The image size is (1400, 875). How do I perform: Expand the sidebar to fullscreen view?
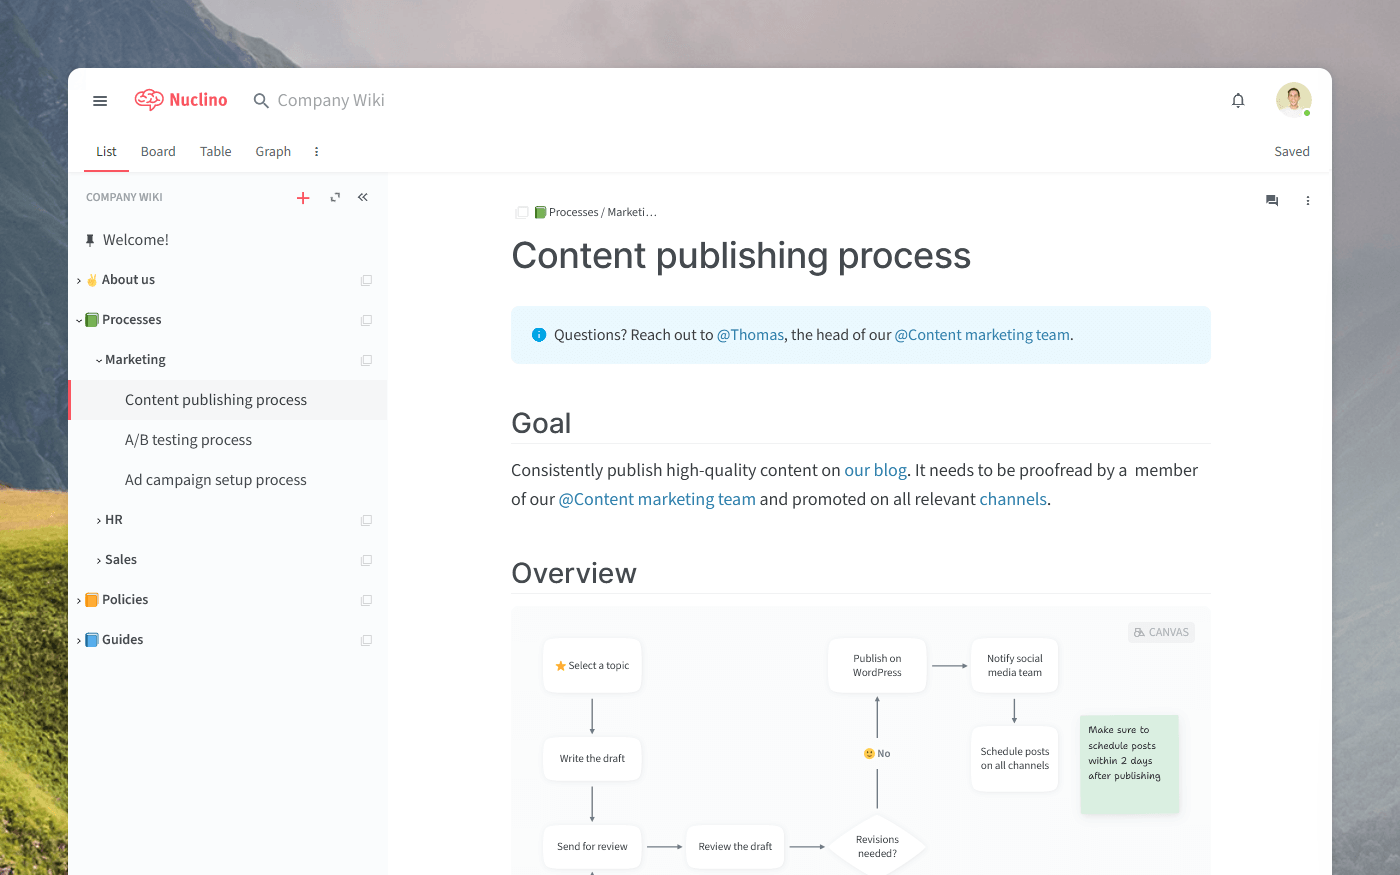335,198
